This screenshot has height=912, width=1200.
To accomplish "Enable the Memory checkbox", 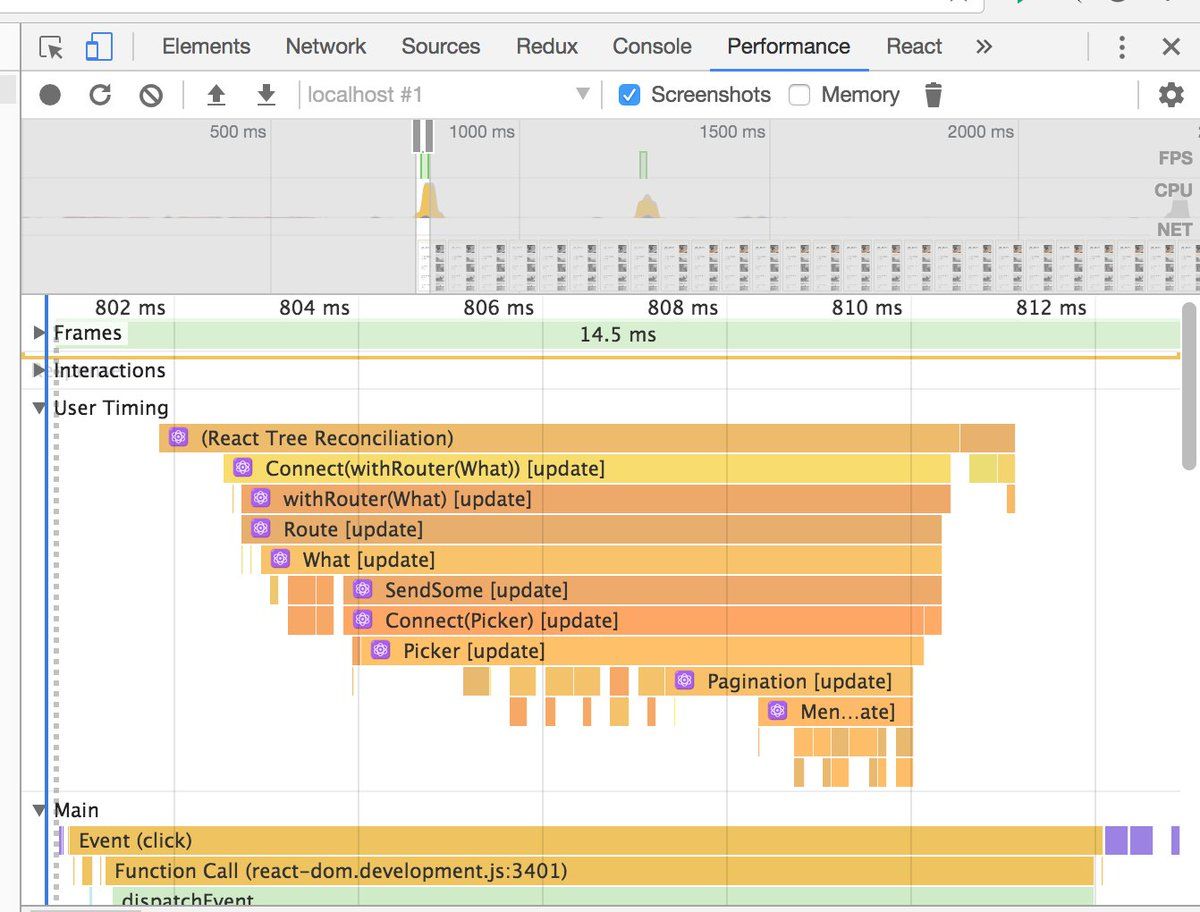I will [x=799, y=95].
